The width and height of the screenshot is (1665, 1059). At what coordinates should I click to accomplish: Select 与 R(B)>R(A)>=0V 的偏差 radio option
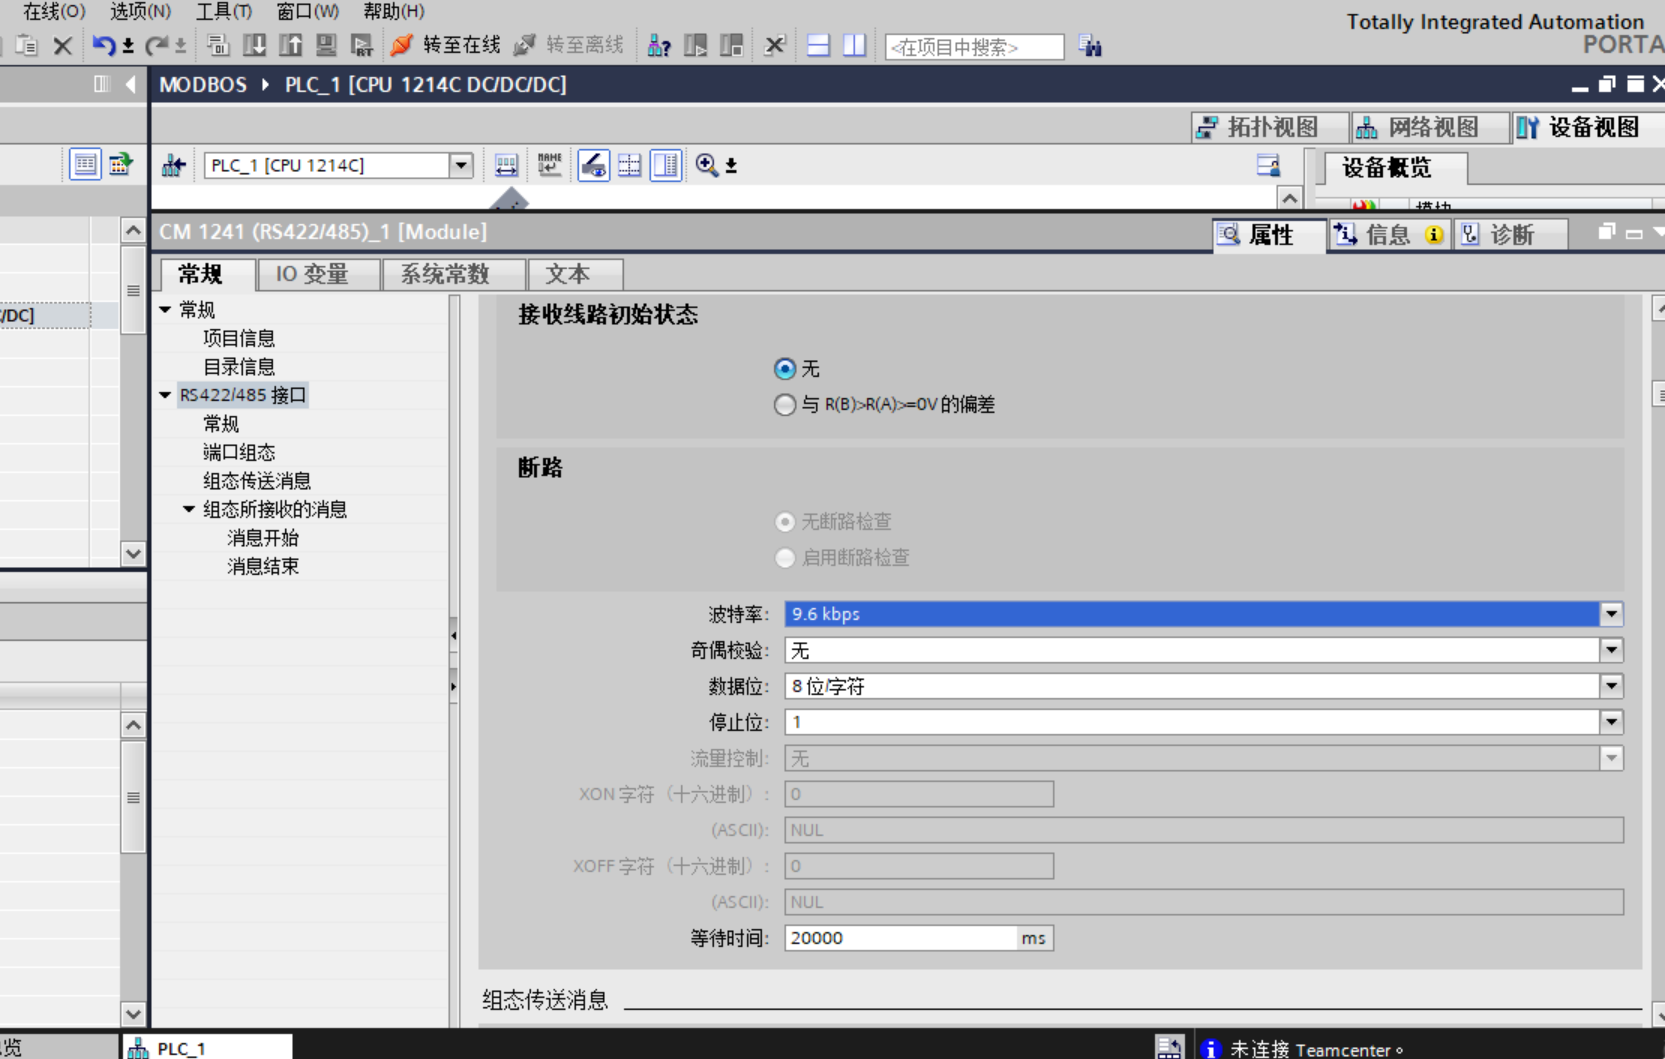point(785,405)
